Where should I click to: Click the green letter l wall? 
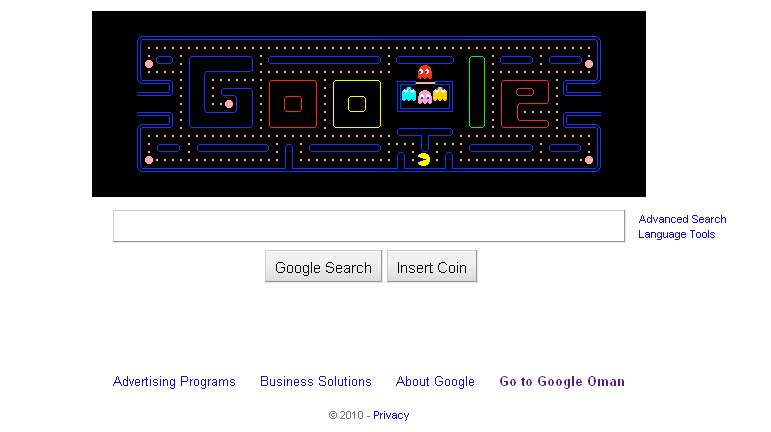pyautogui.click(x=476, y=92)
